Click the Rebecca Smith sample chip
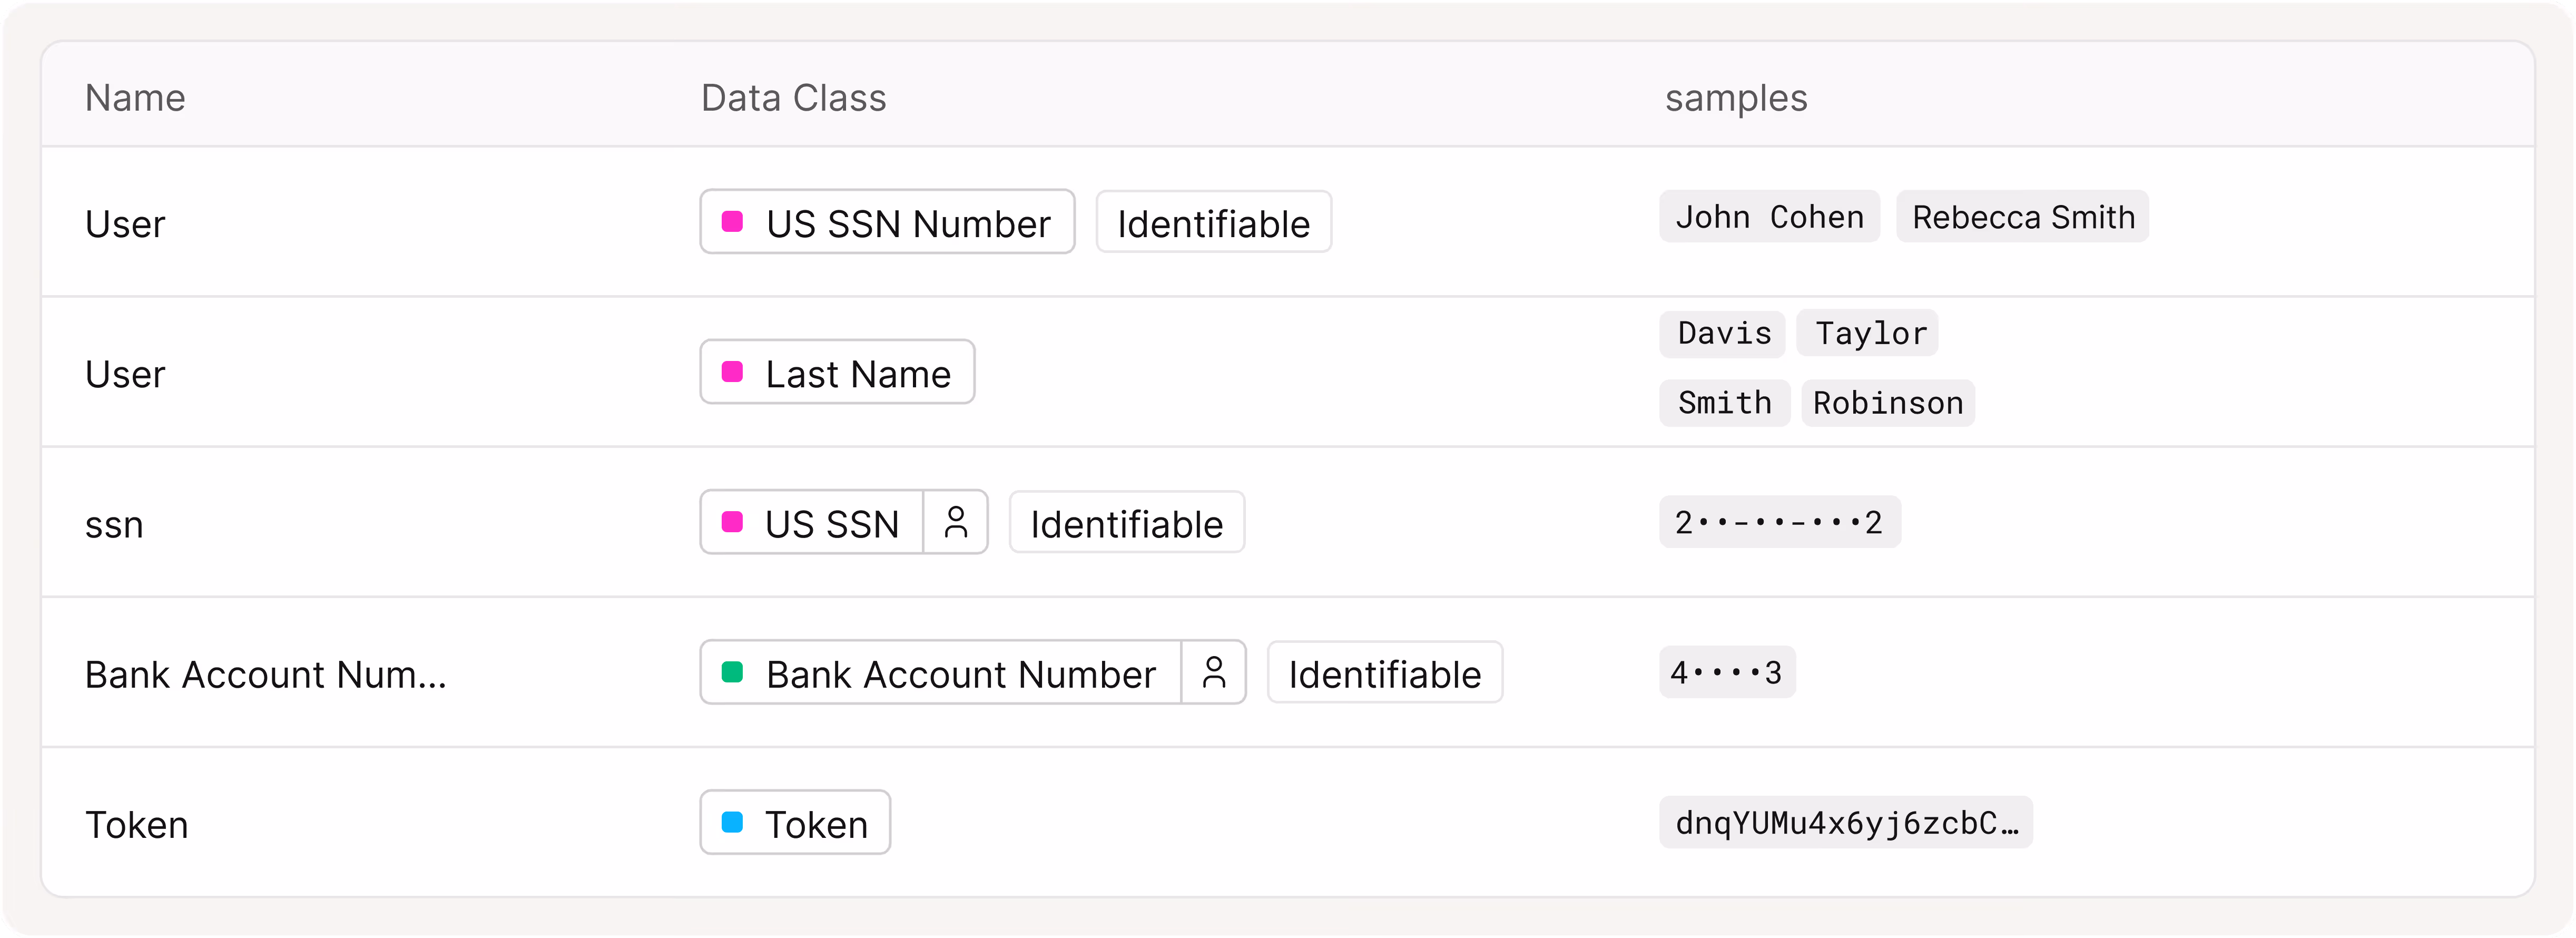 (2022, 217)
